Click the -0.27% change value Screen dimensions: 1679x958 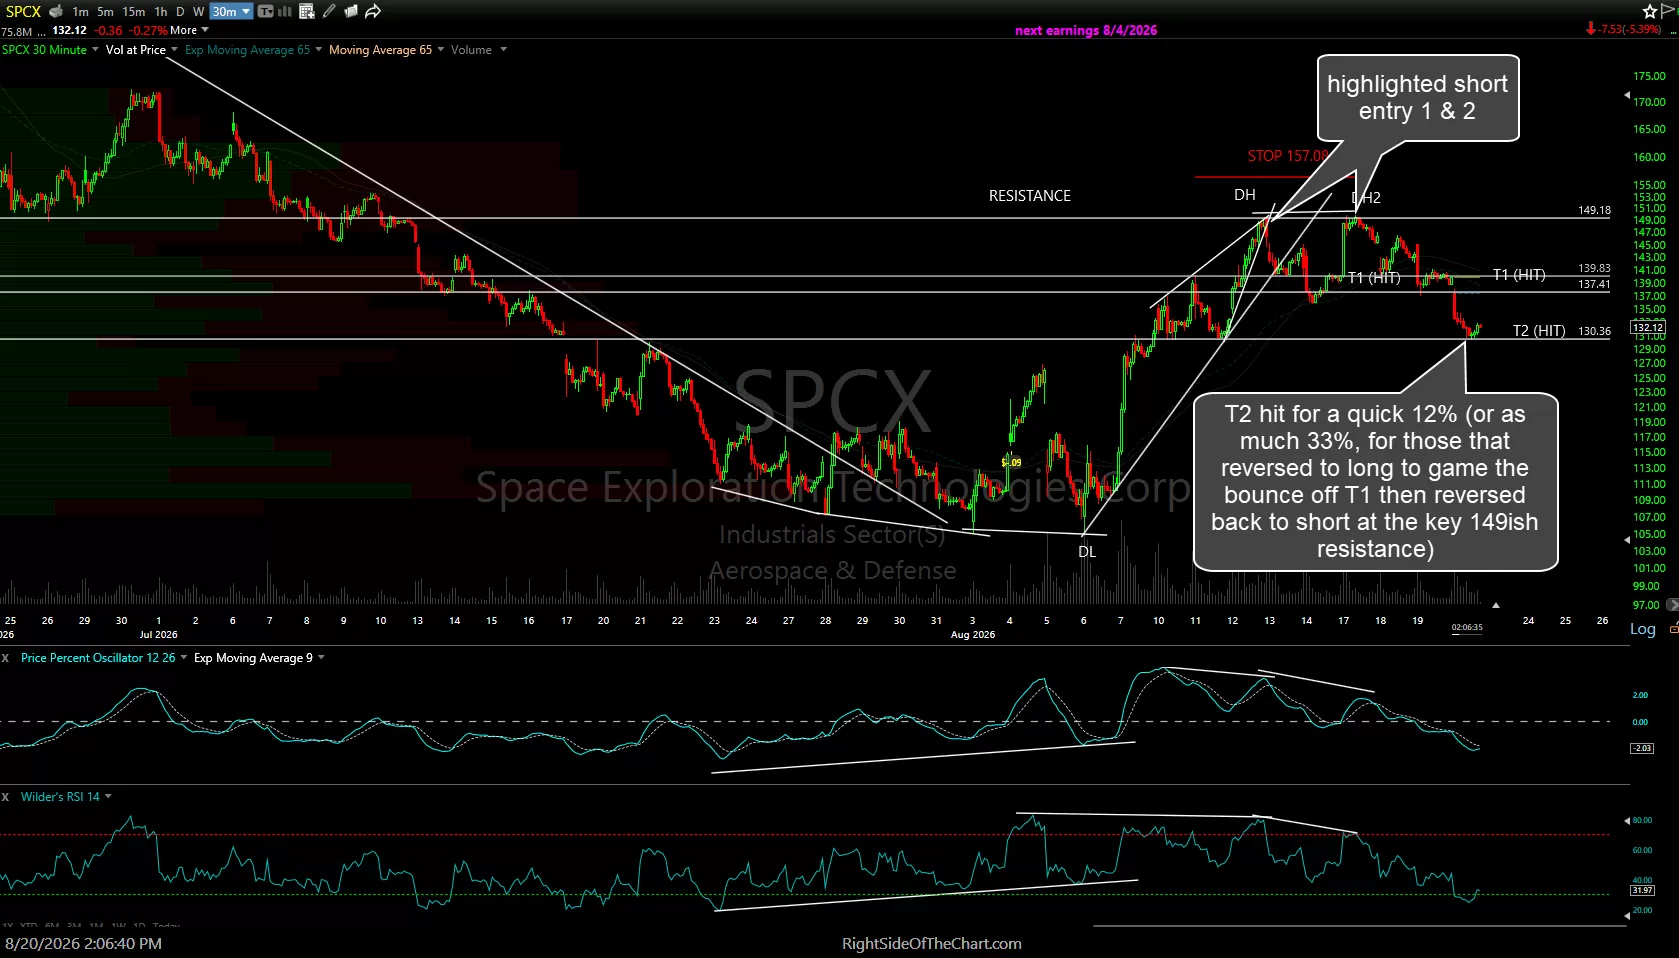pyautogui.click(x=148, y=30)
